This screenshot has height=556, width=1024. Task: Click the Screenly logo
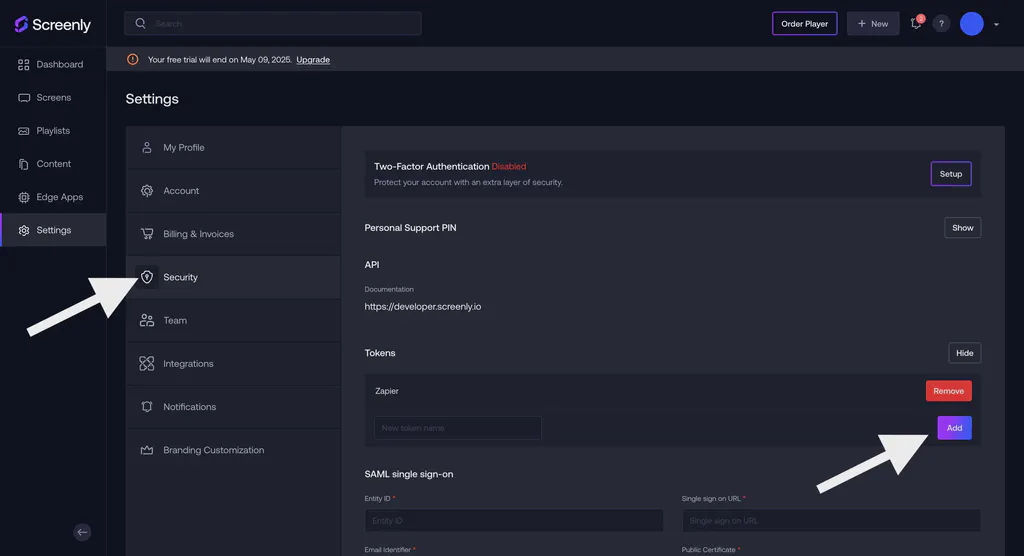coord(52,24)
